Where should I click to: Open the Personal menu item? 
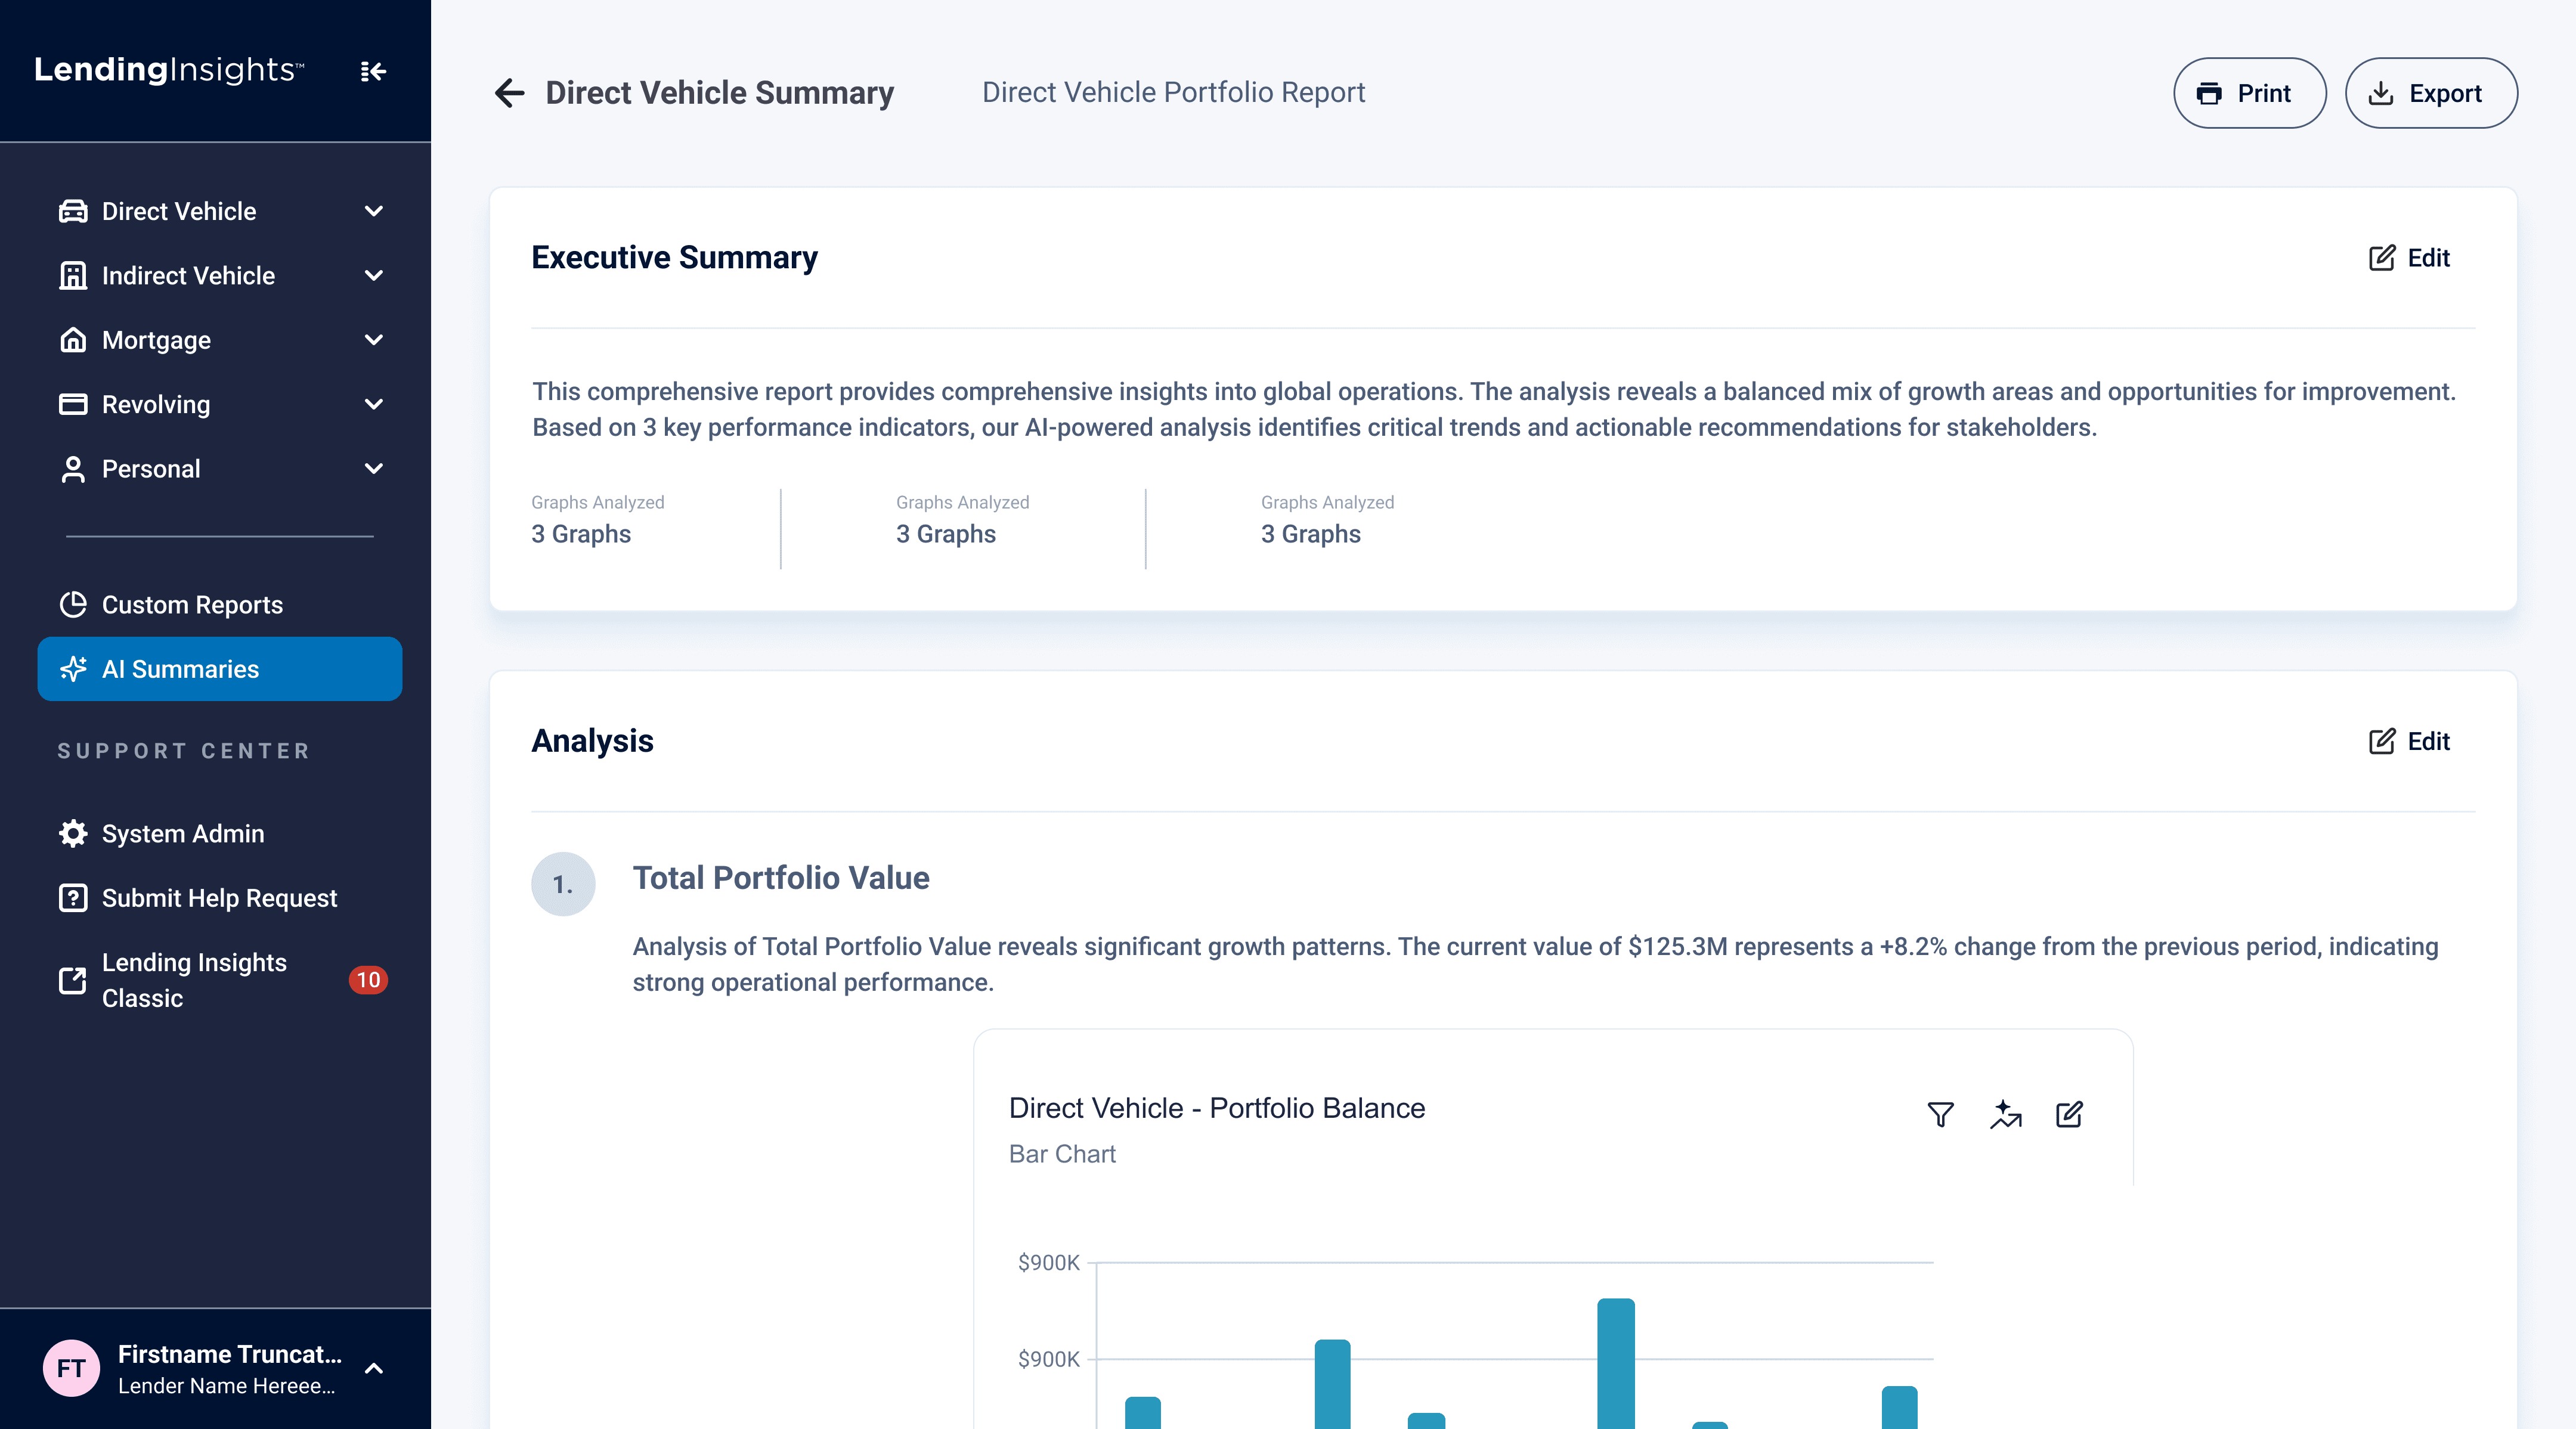[x=151, y=469]
